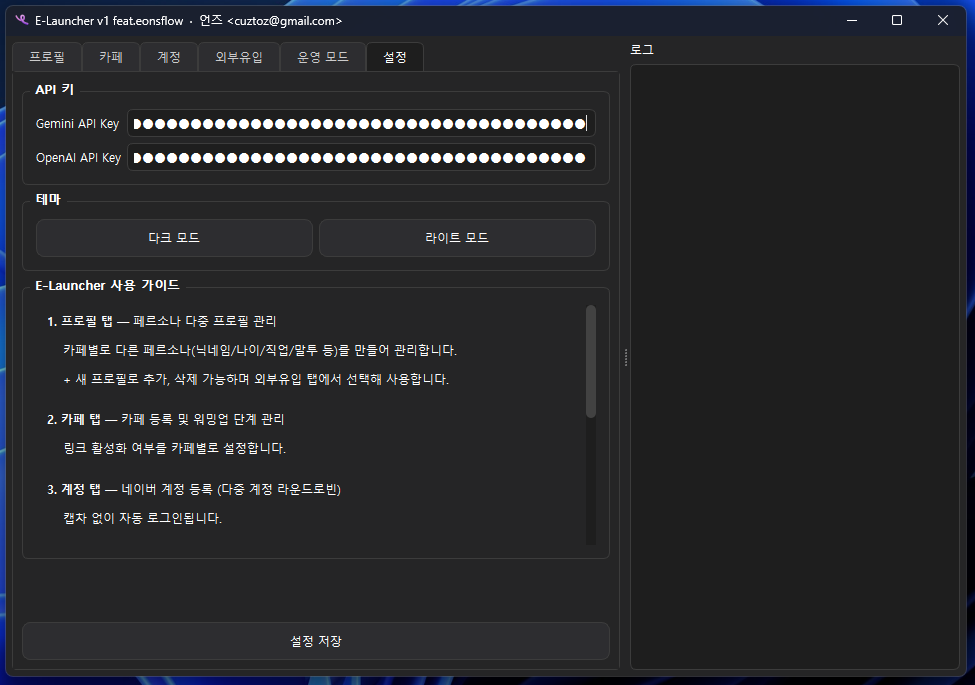Focus the Gemini API Key field
The height and width of the screenshot is (685, 975).
361,123
